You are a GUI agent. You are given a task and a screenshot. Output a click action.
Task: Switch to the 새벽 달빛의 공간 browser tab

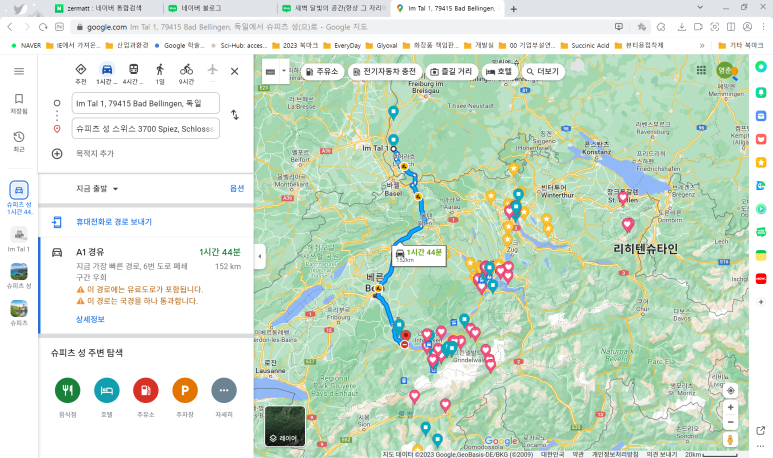pos(334,8)
